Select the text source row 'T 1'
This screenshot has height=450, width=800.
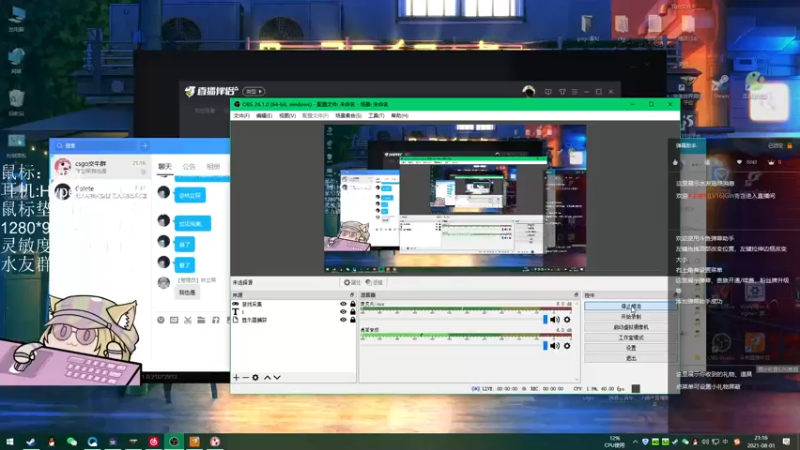click(294, 312)
